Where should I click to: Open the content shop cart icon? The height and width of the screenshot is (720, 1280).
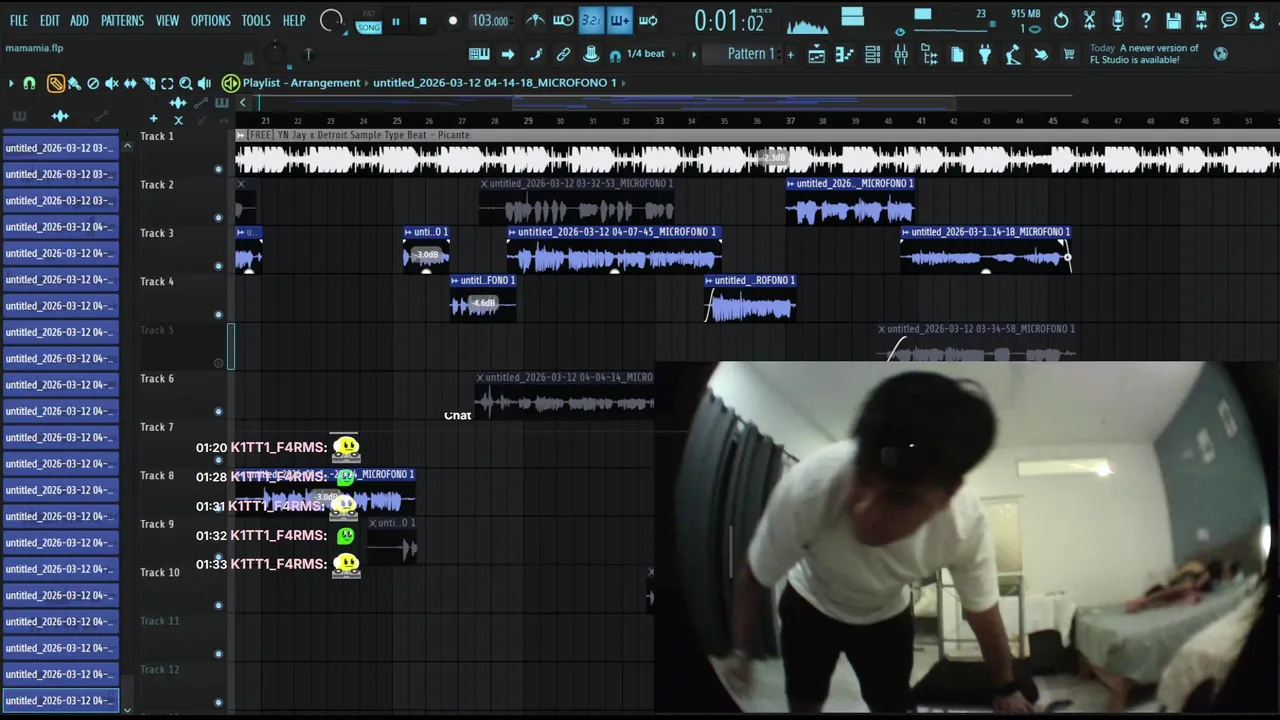(1068, 55)
